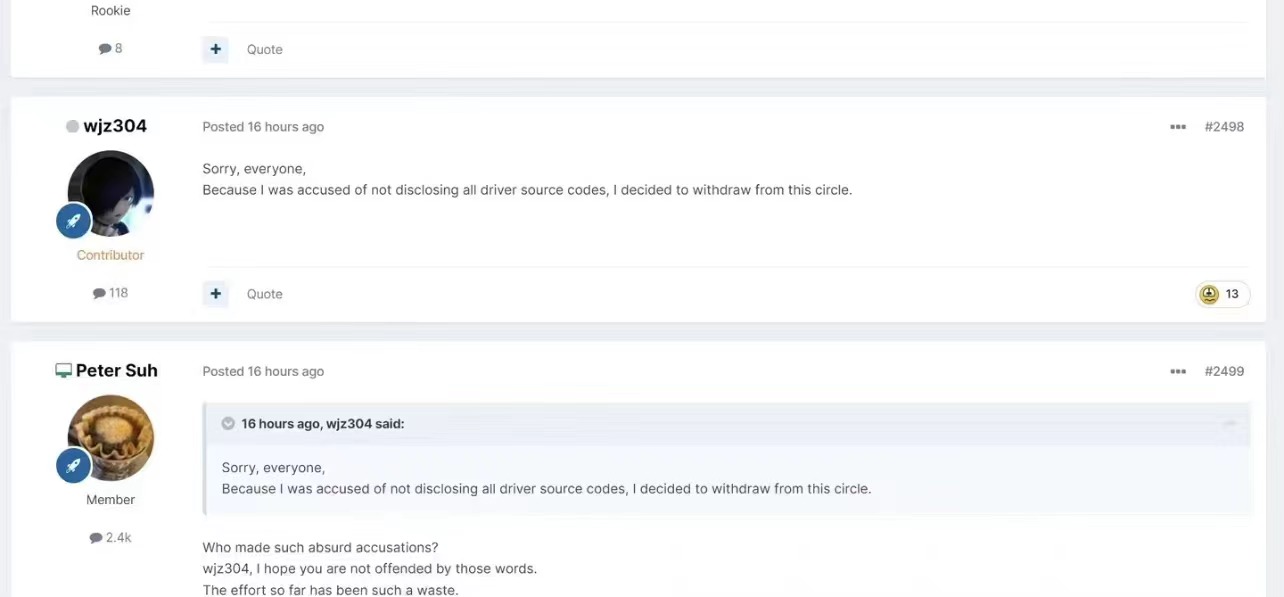Open the options menu for post #2498

tap(1178, 127)
